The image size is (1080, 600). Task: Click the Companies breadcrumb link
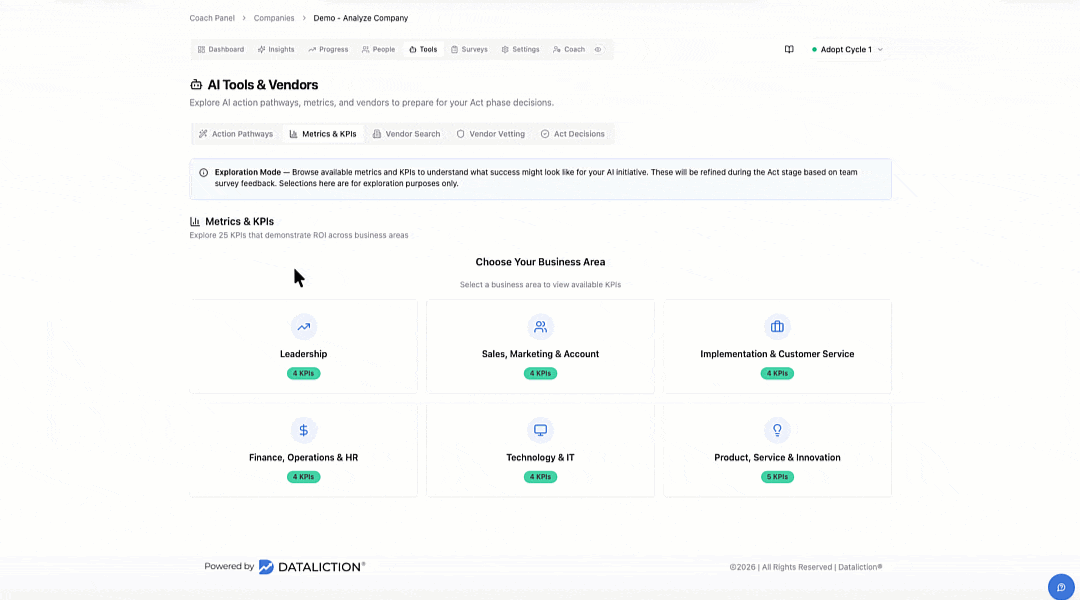[x=274, y=18]
